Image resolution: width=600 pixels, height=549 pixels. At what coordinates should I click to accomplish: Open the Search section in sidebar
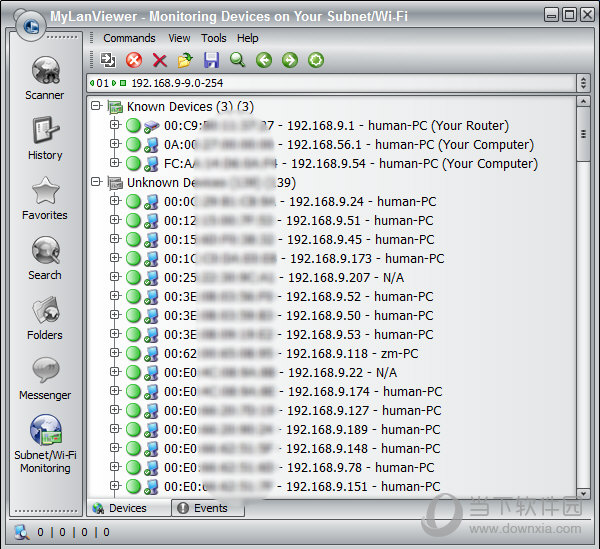coord(45,258)
